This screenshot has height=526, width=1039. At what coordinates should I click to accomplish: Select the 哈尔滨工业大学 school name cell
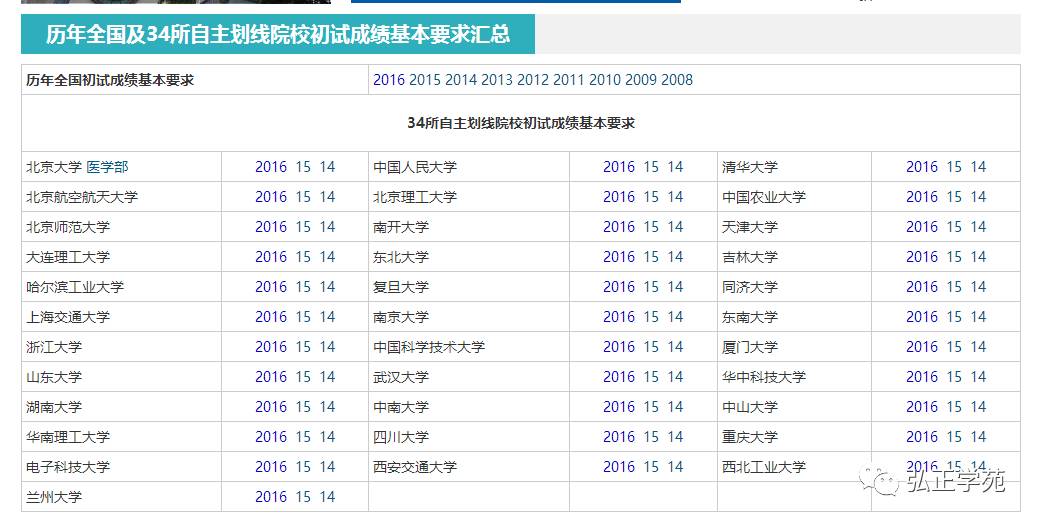click(121, 287)
